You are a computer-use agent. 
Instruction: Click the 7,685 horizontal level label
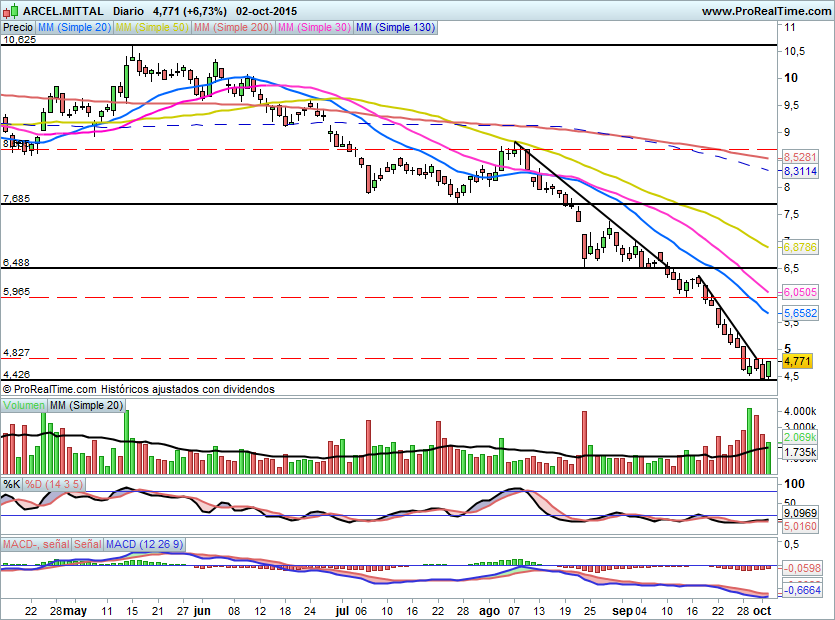tap(17, 199)
